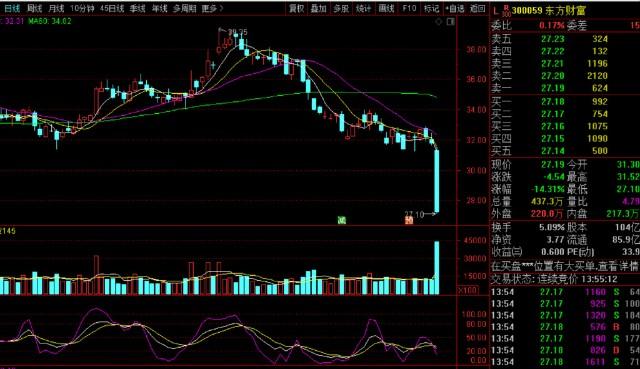
Task: Add stock with +自选 button
Action: [x=455, y=8]
